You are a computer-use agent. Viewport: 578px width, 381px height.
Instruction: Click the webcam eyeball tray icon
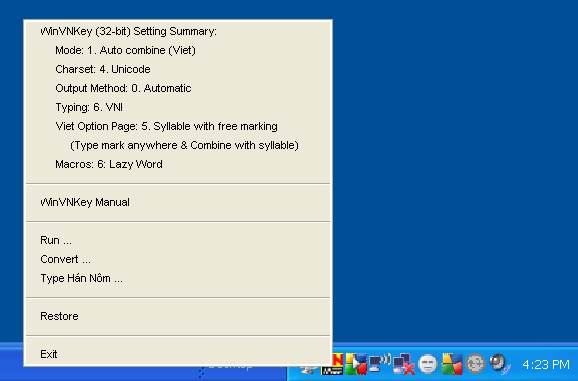coord(499,363)
